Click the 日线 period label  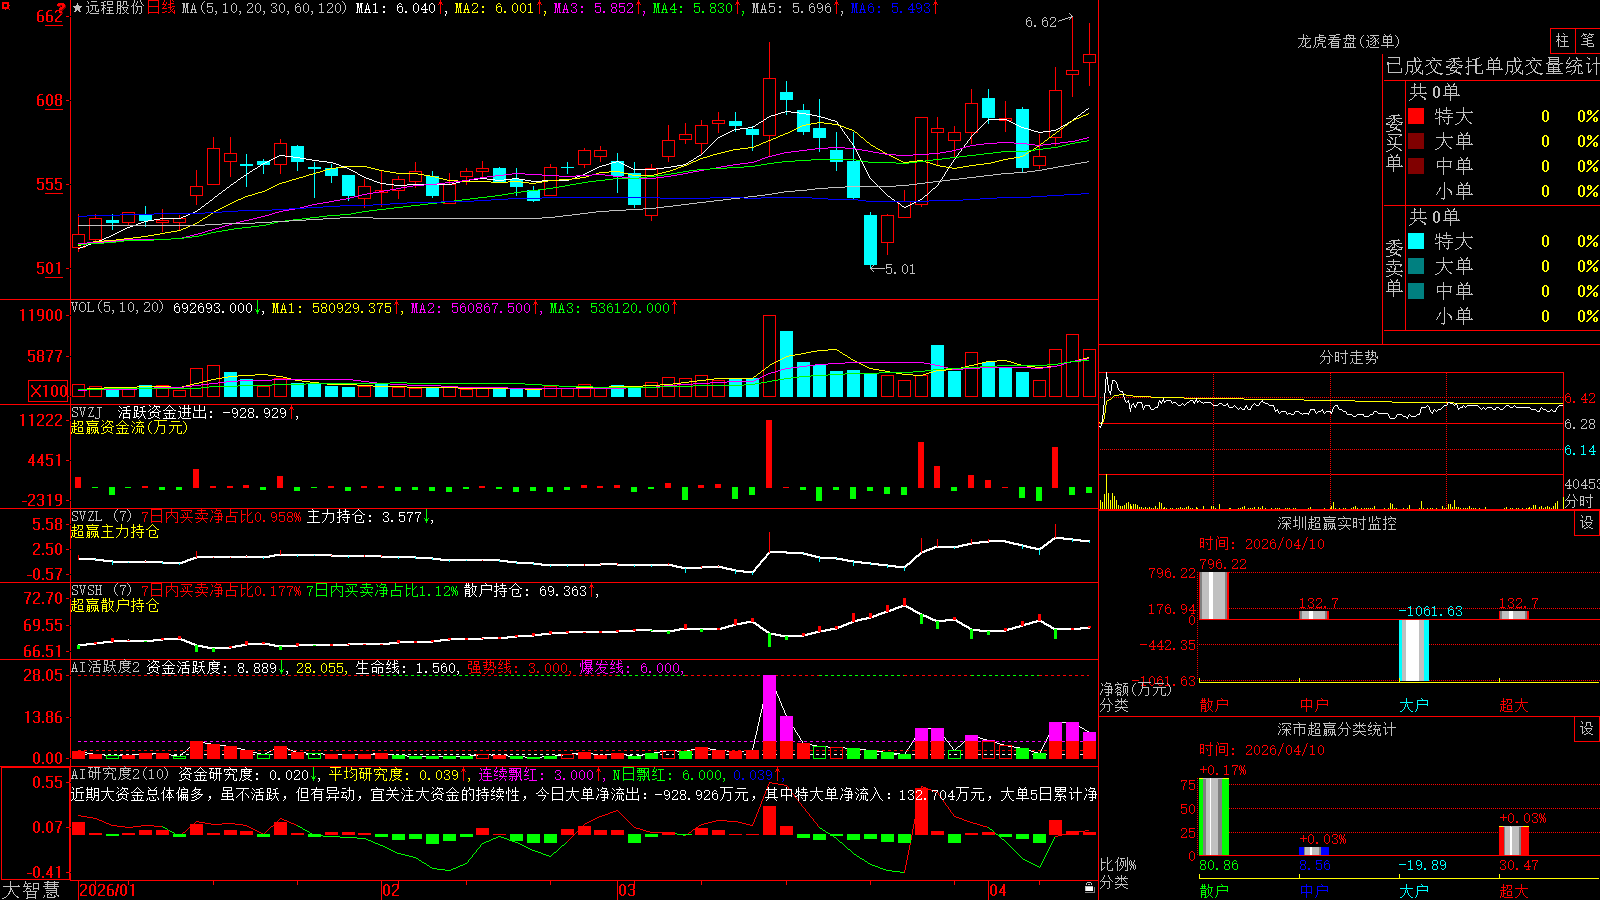[x=161, y=8]
